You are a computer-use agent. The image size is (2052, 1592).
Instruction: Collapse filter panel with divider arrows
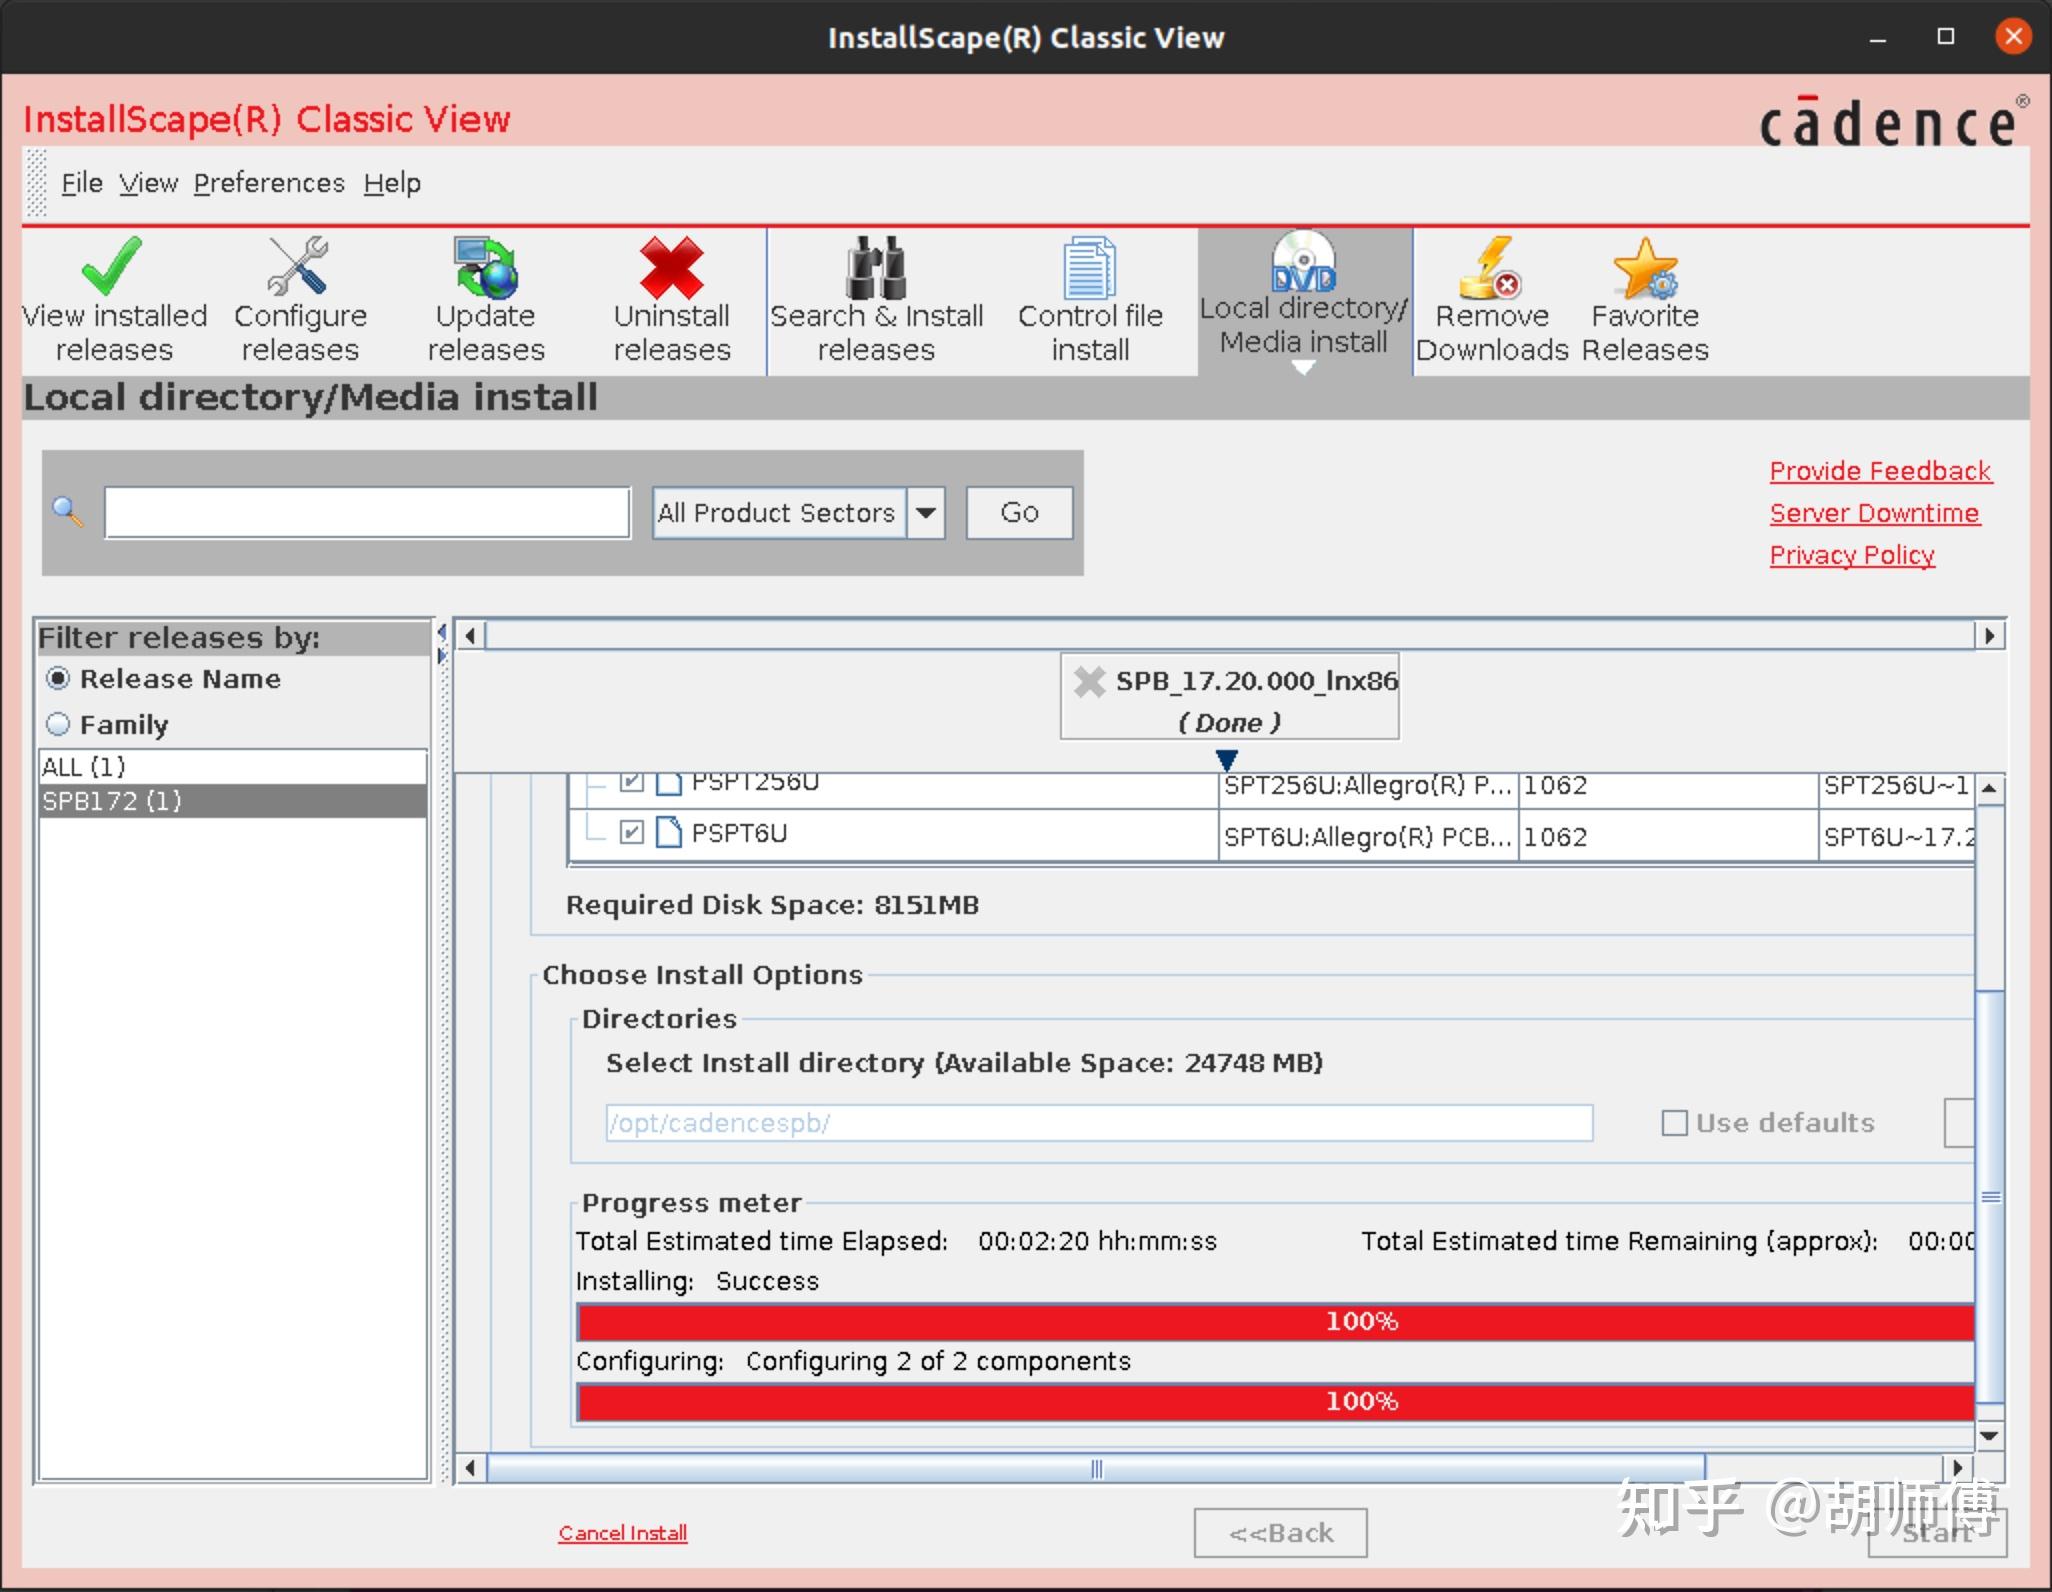click(441, 632)
